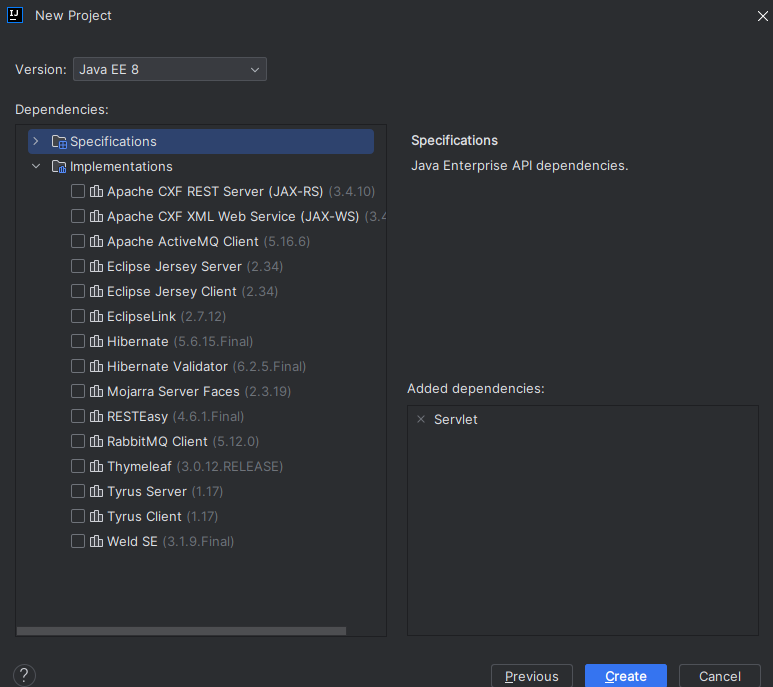This screenshot has height=687, width=773.
Task: Click the Cancel button
Action: point(720,676)
